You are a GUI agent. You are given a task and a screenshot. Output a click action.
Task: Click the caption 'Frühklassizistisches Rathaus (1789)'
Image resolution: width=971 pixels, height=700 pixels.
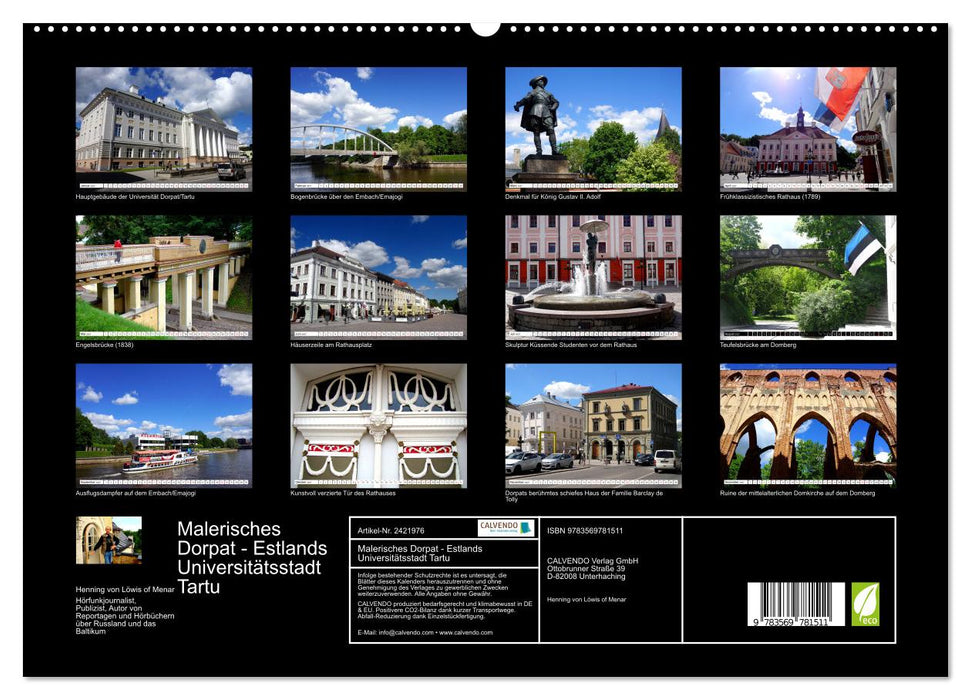[x=770, y=197]
